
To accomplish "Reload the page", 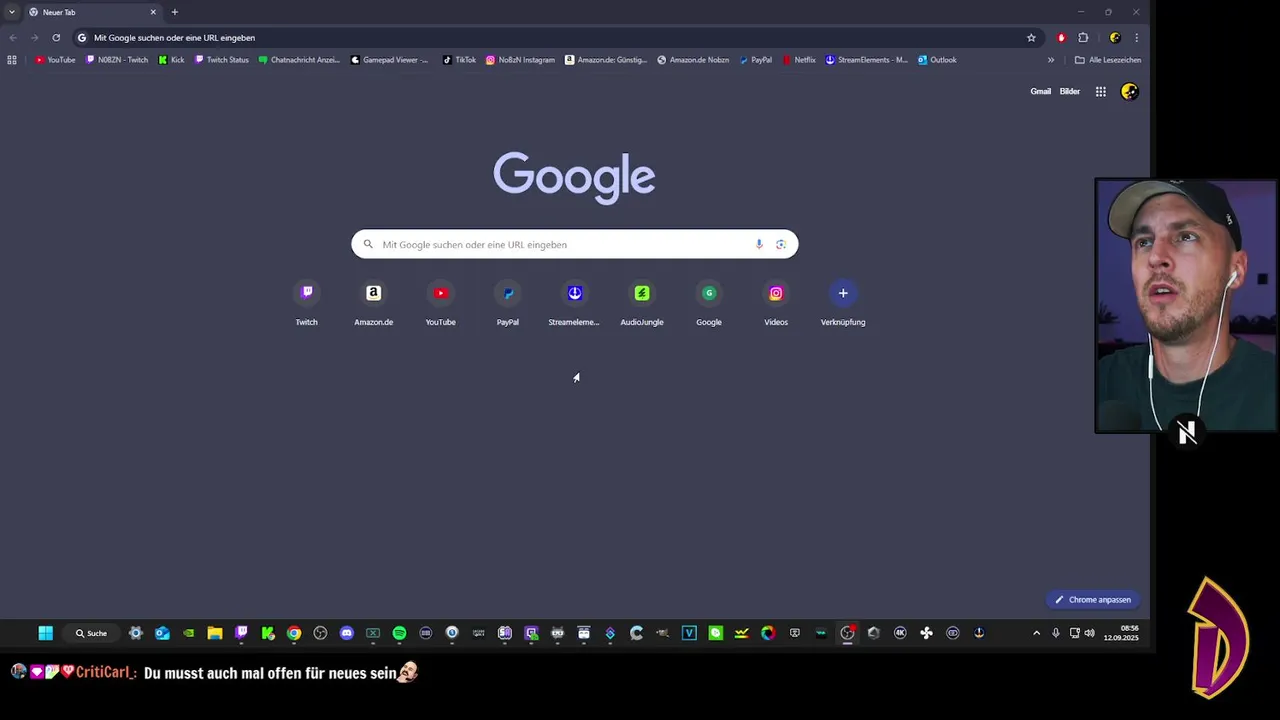I will click(56, 38).
